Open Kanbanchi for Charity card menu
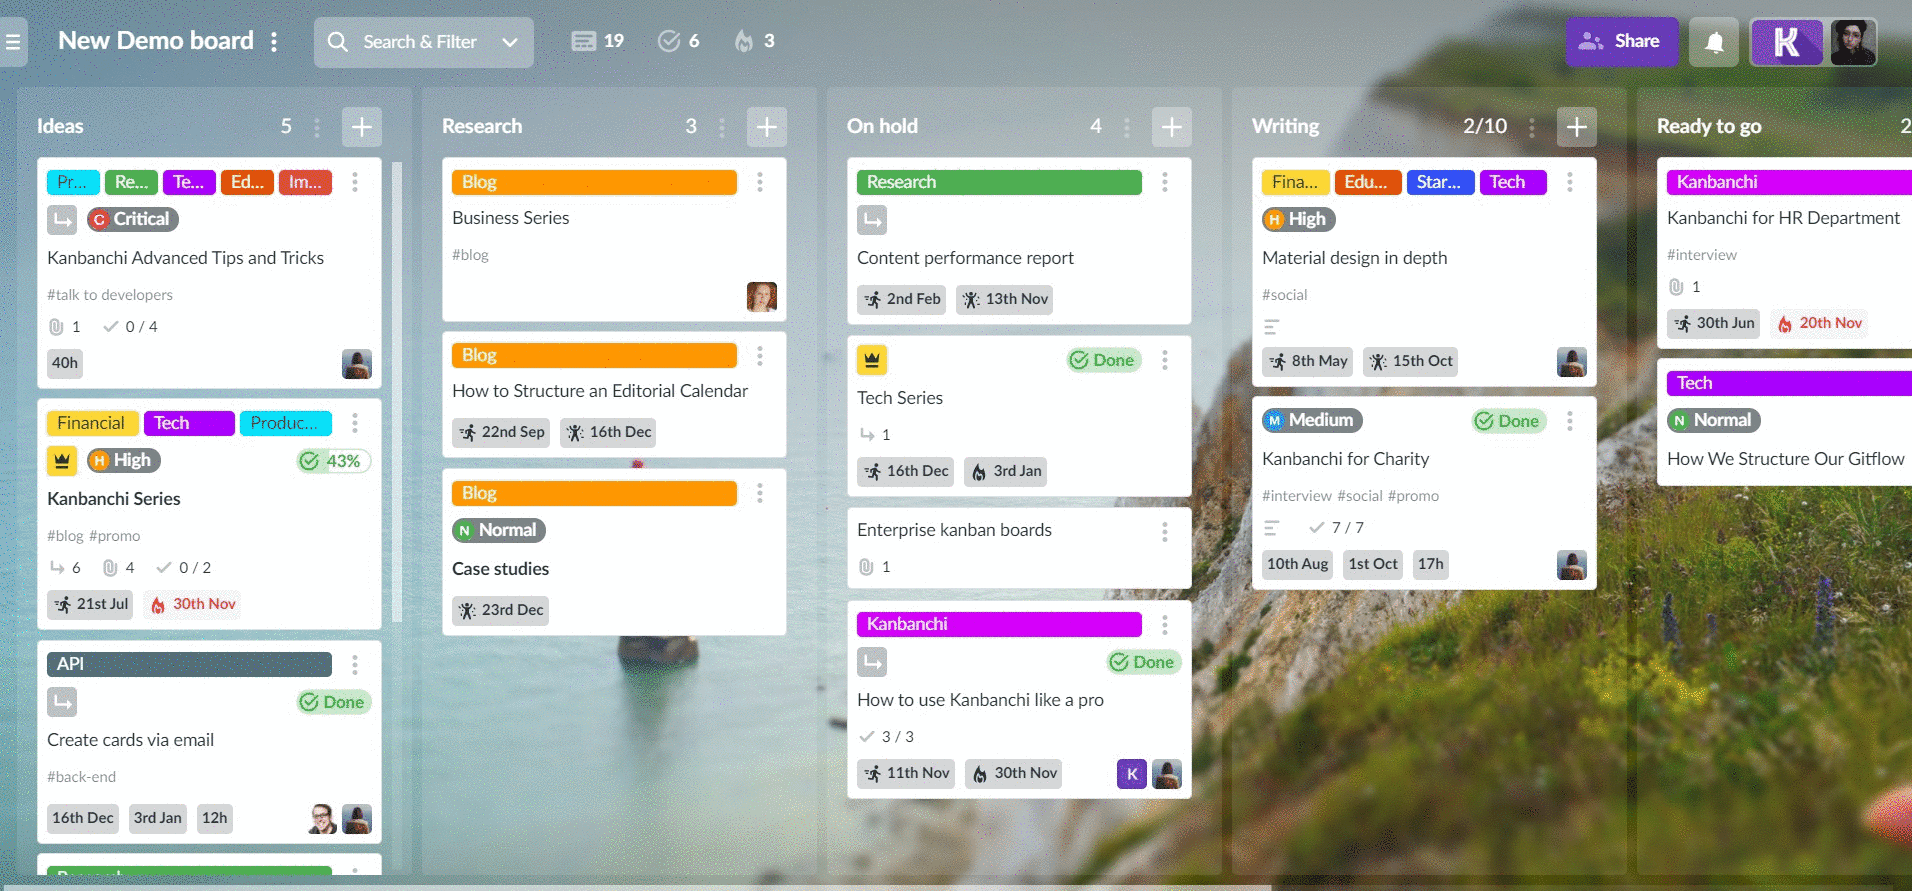1912x891 pixels. [1570, 421]
